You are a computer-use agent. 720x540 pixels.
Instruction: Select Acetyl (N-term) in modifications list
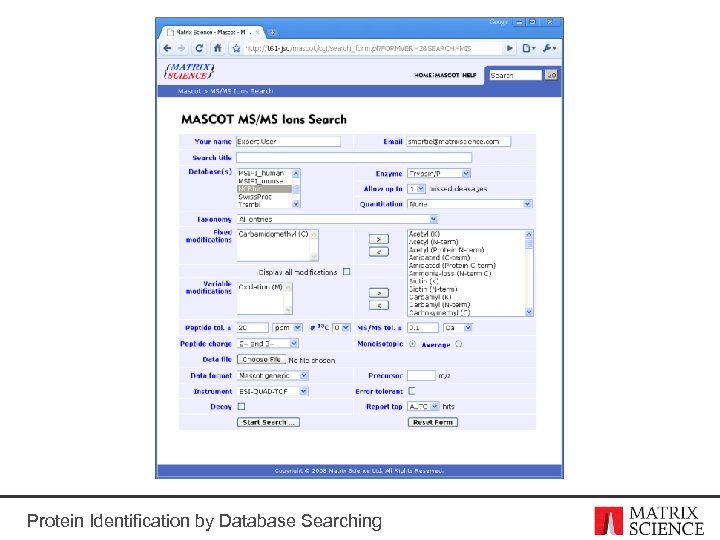pyautogui.click(x=433, y=242)
